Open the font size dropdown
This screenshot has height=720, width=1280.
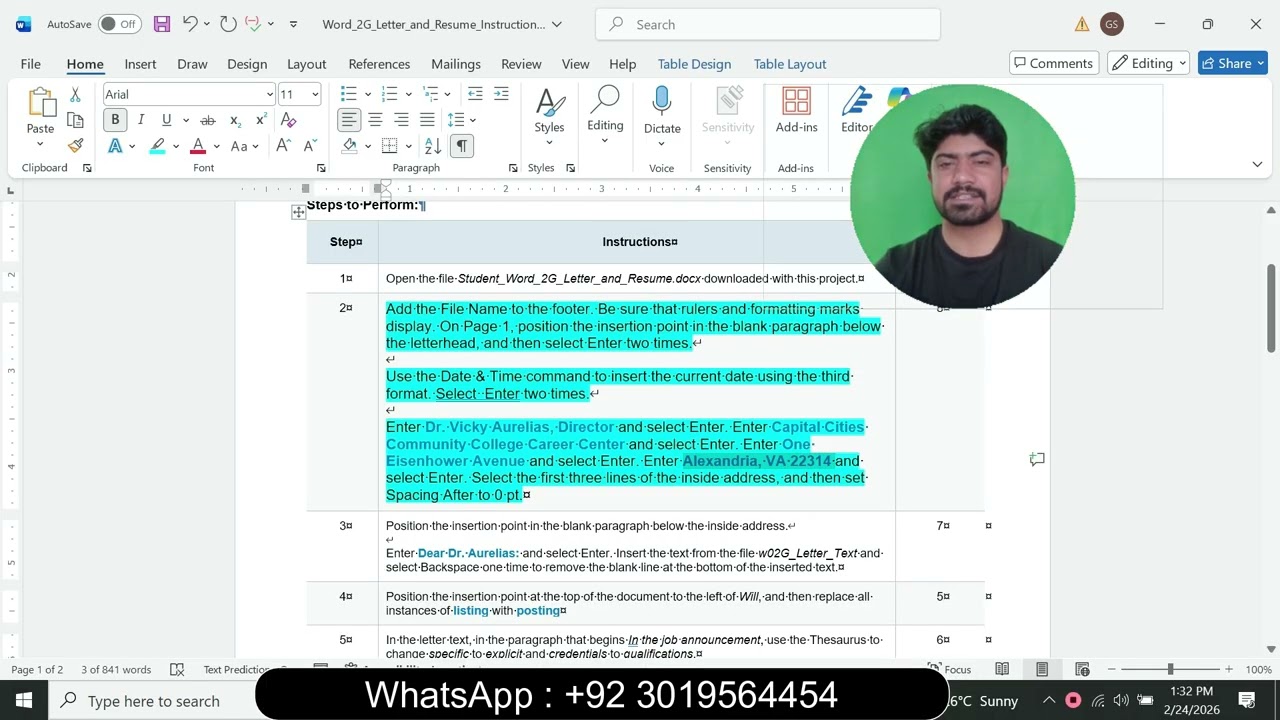[x=314, y=94]
